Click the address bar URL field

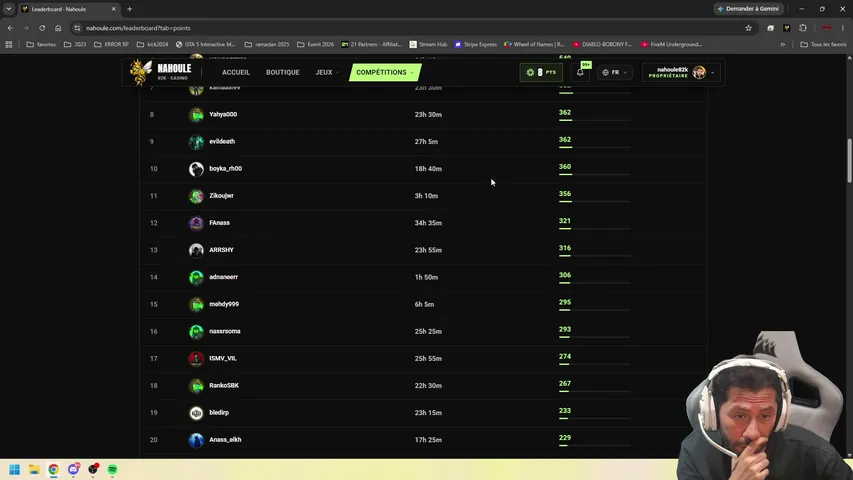coord(408,28)
